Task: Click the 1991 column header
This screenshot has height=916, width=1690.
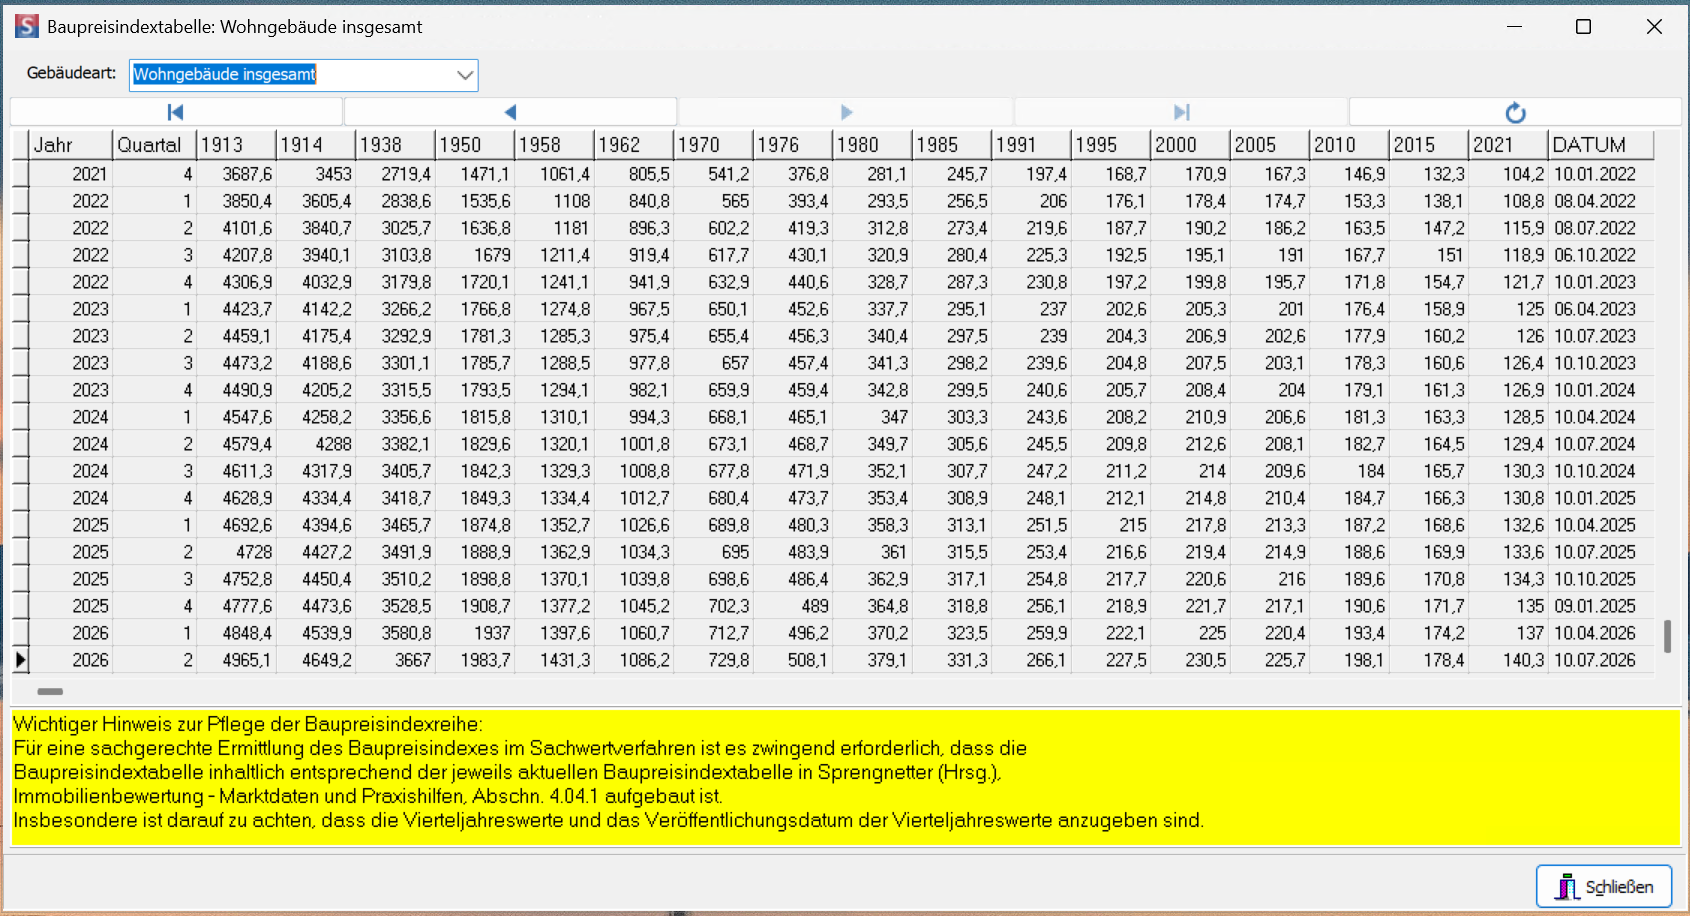Action: [1031, 145]
